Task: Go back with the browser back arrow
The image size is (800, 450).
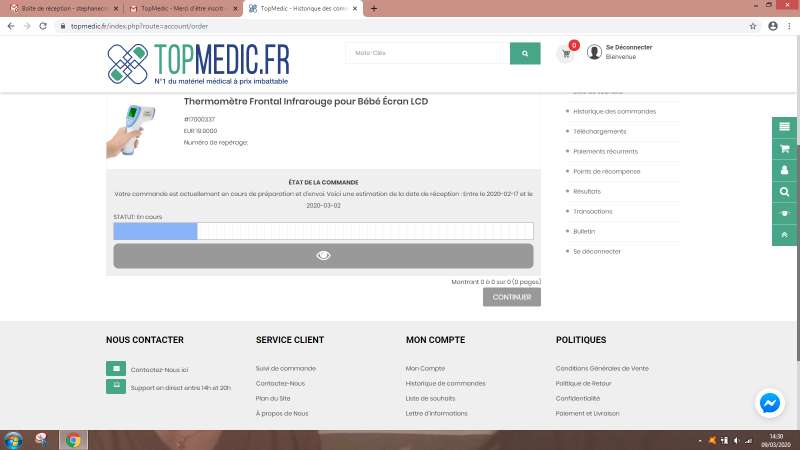Action: 11,26
